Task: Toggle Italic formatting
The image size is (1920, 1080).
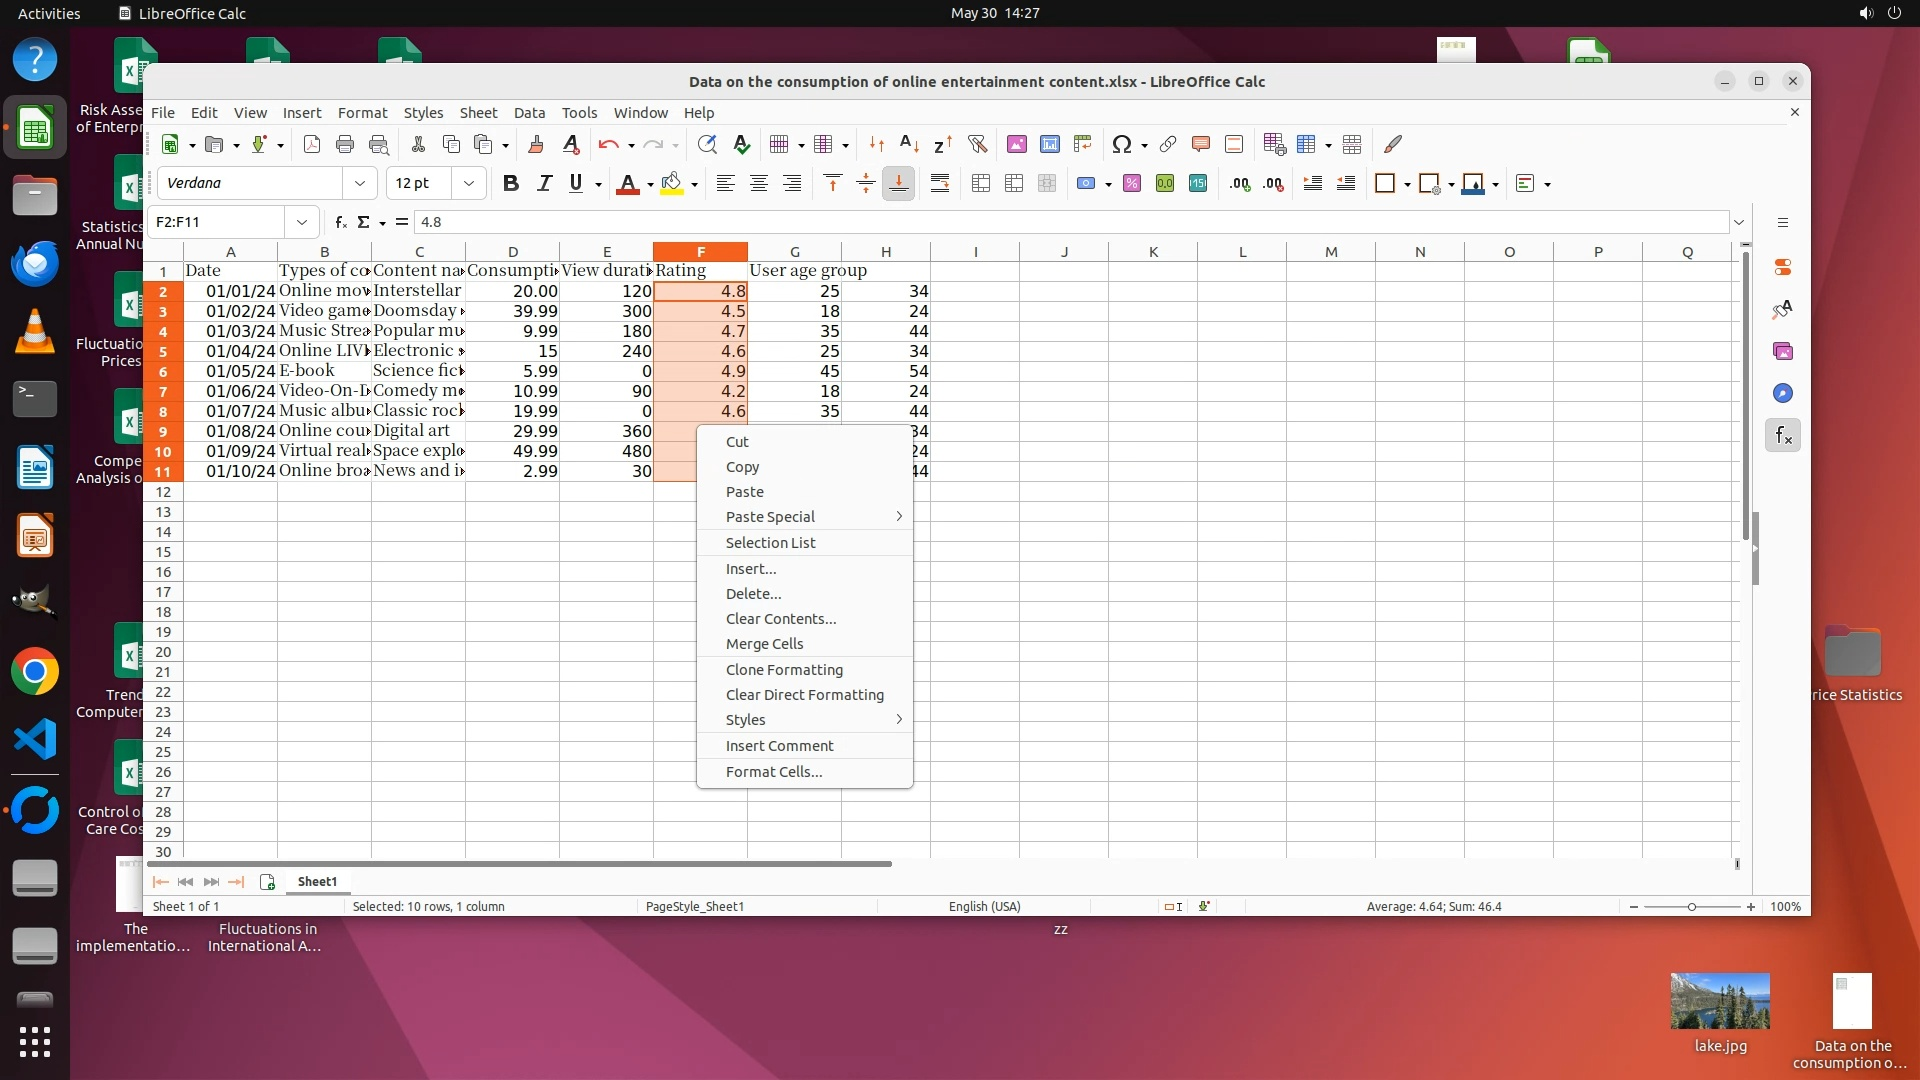Action: pos(544,184)
